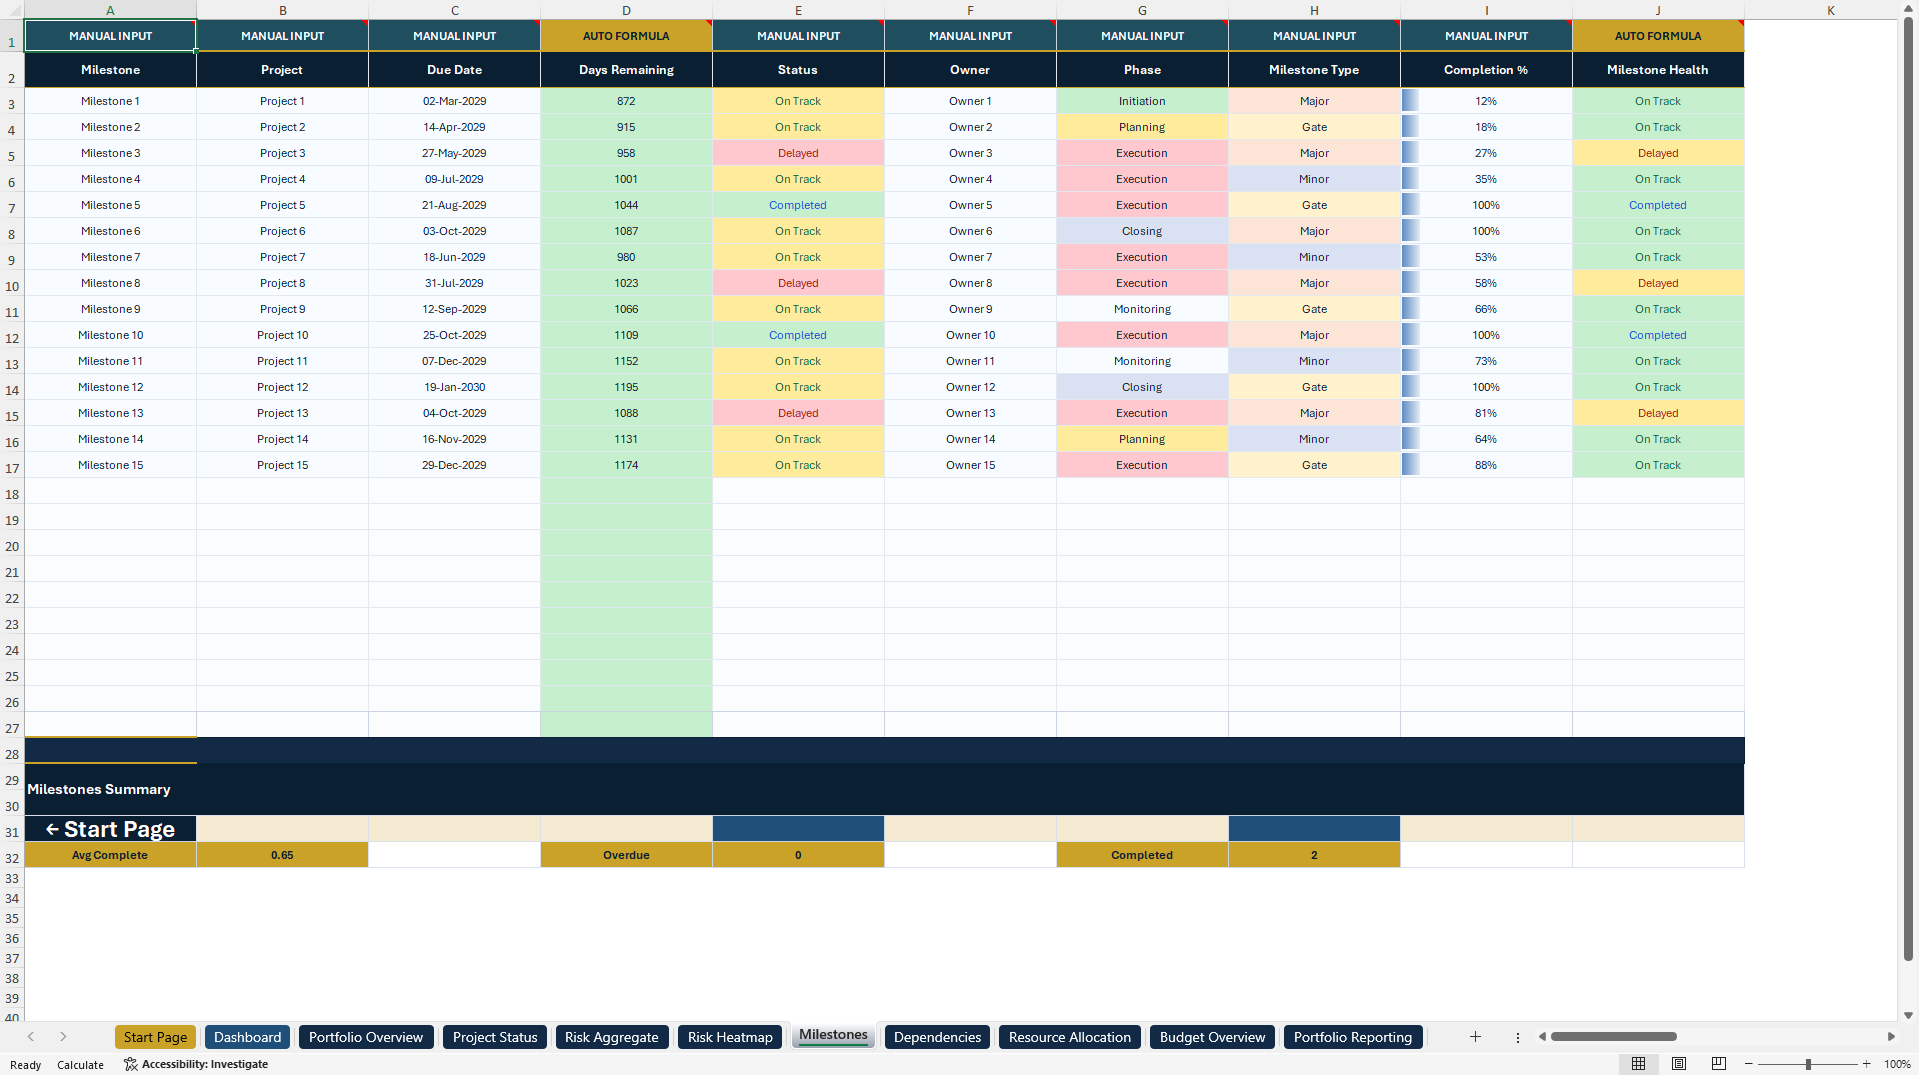Click the next sheet tab arrow
Screen dimensions: 1919x1075
pyautogui.click(x=63, y=1037)
